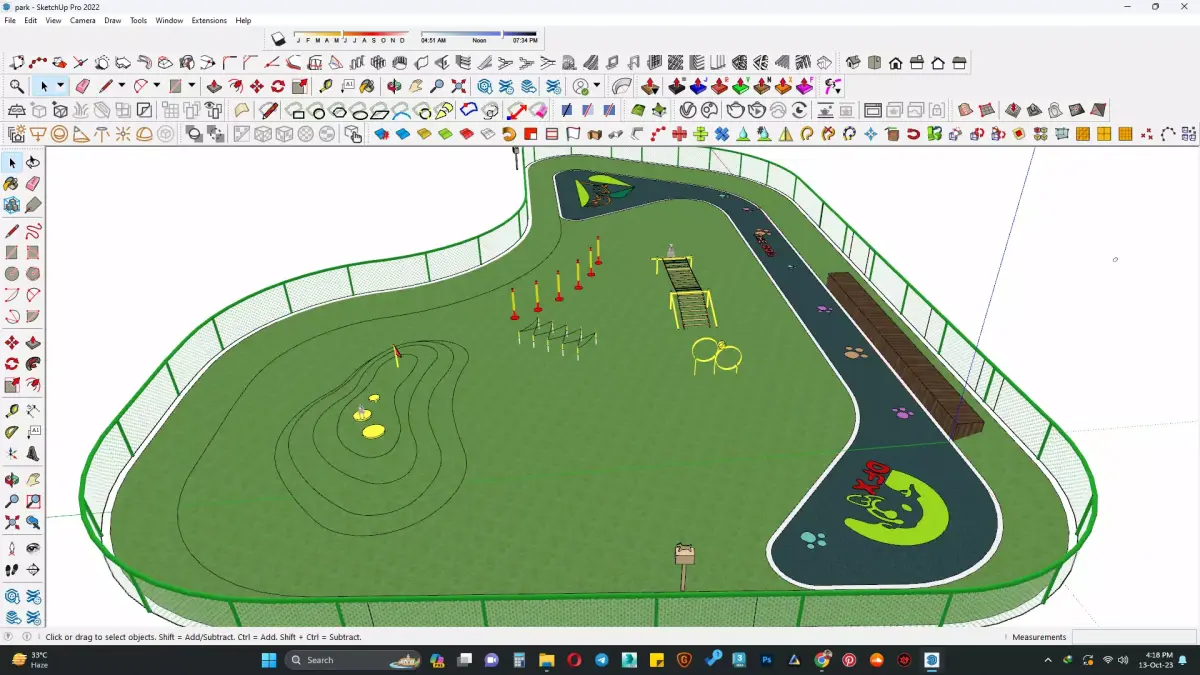Open the File menu
This screenshot has height=675, width=1200.
pyautogui.click(x=10, y=20)
